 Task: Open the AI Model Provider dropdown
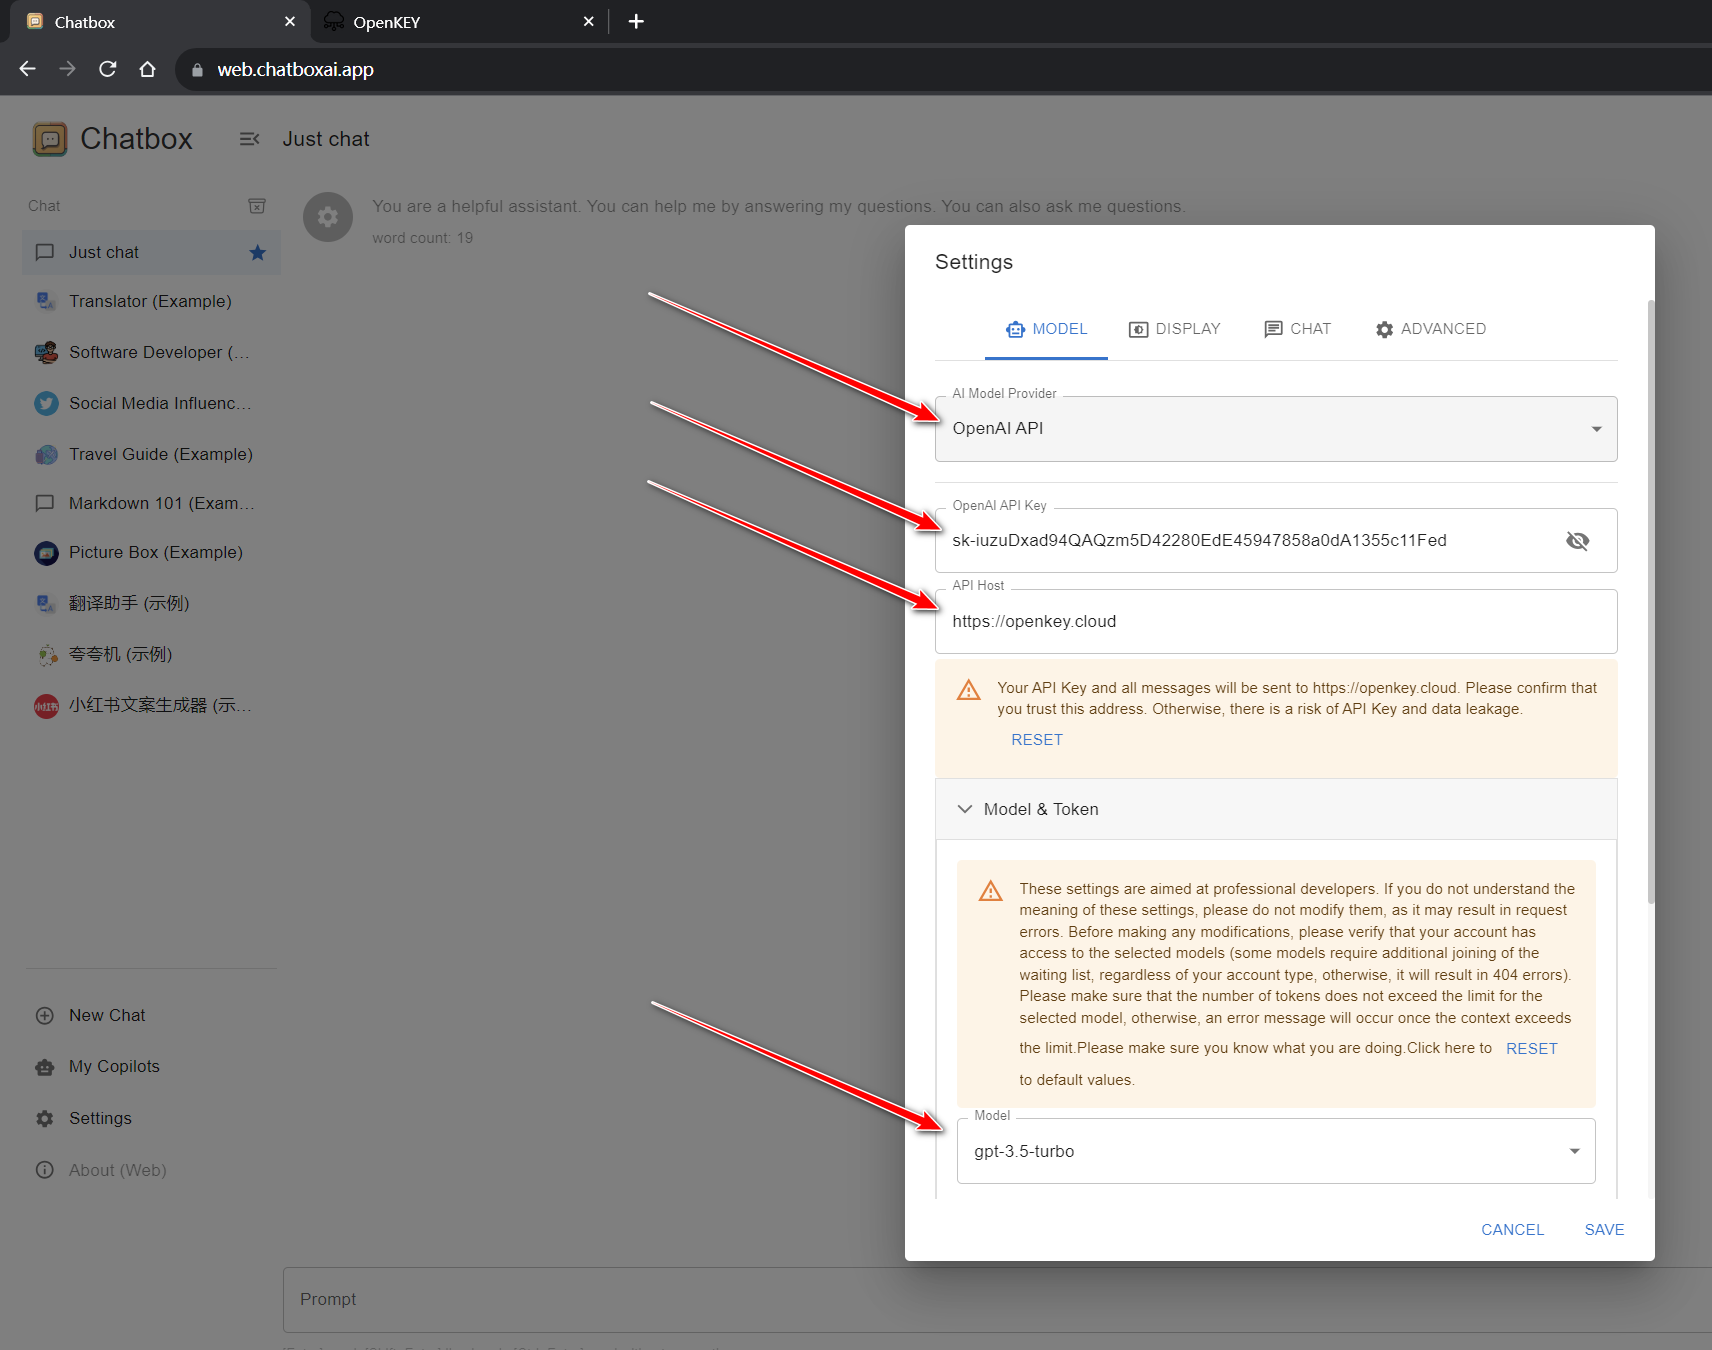pos(1275,429)
